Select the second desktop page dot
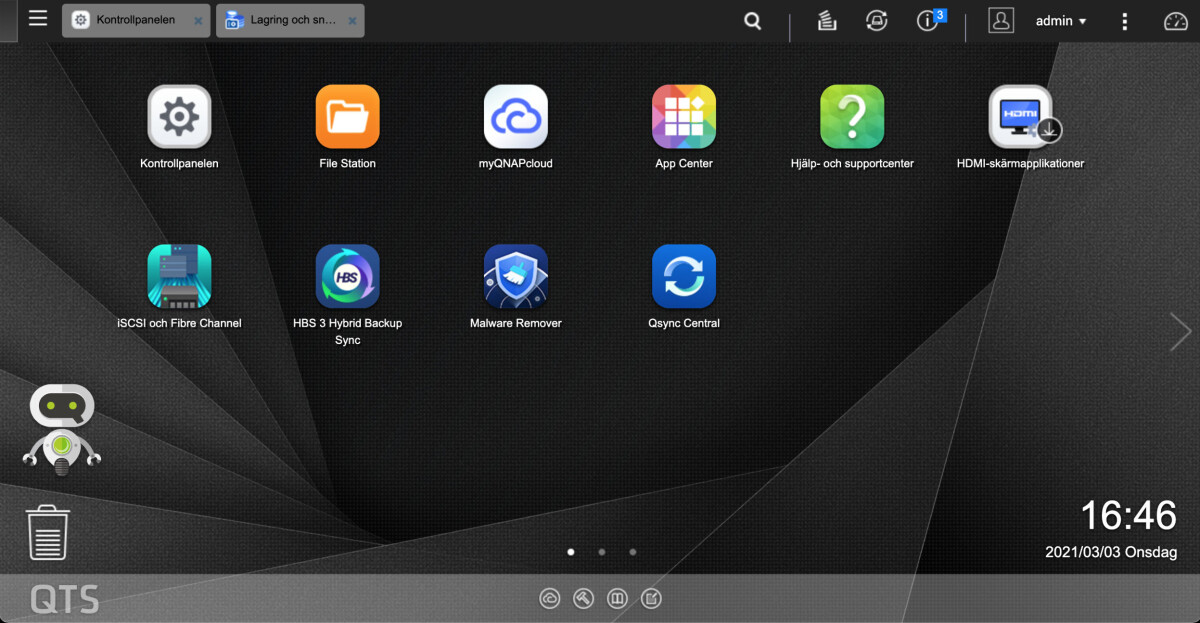 point(602,551)
